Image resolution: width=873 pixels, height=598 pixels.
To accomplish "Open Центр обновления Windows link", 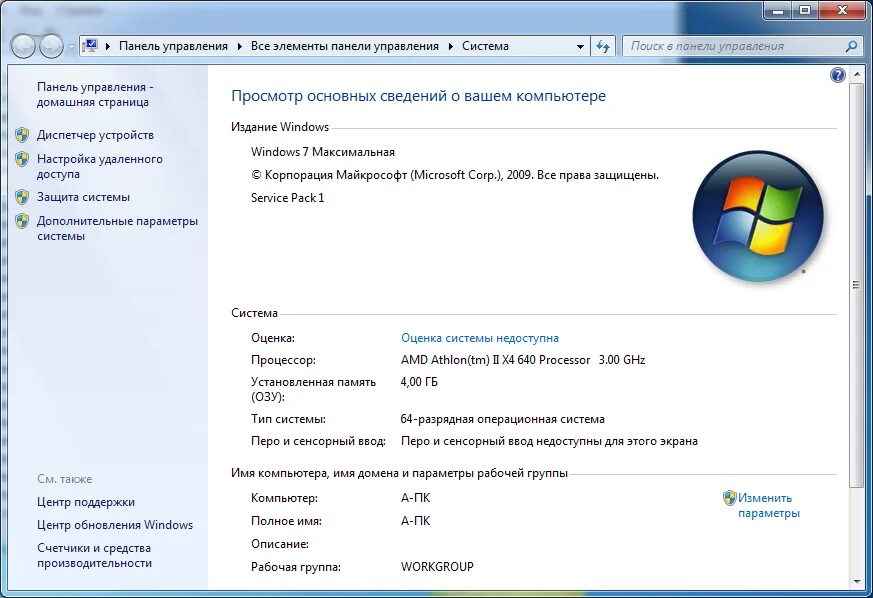I will (x=115, y=525).
